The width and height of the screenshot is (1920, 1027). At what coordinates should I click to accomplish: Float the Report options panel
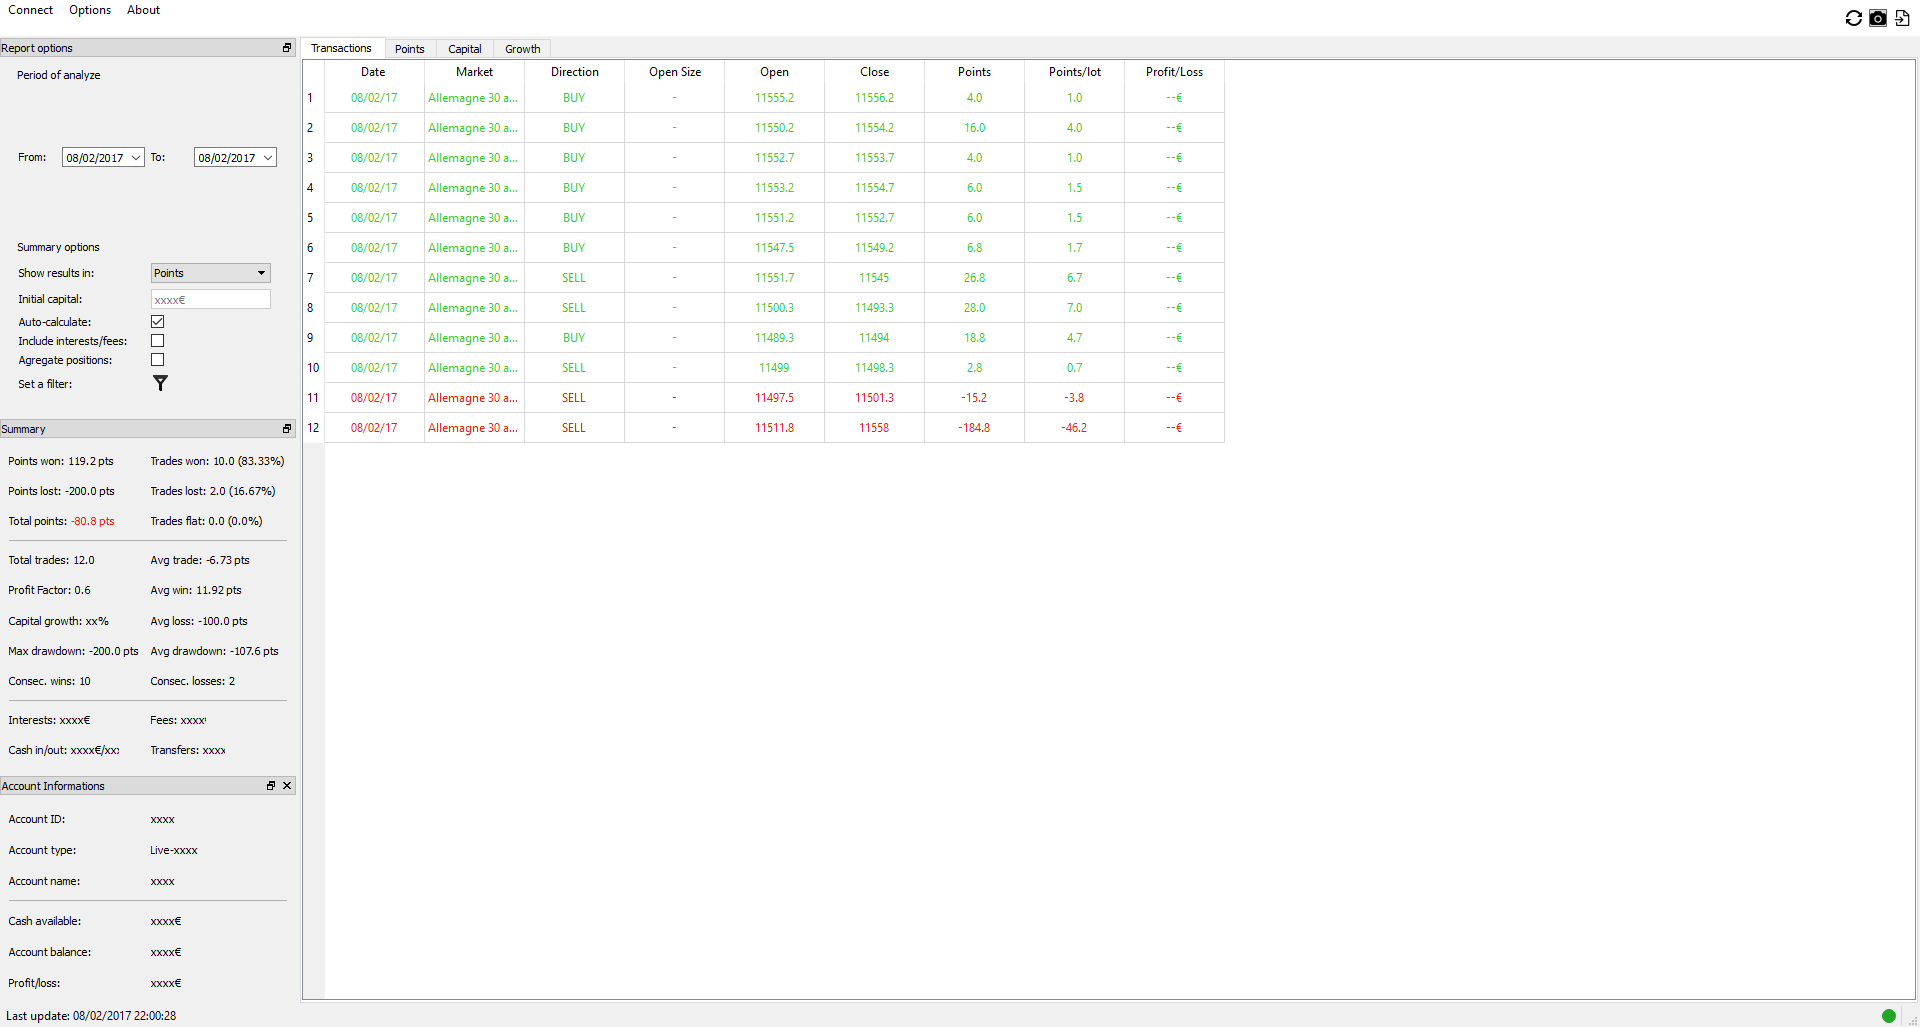[x=287, y=48]
